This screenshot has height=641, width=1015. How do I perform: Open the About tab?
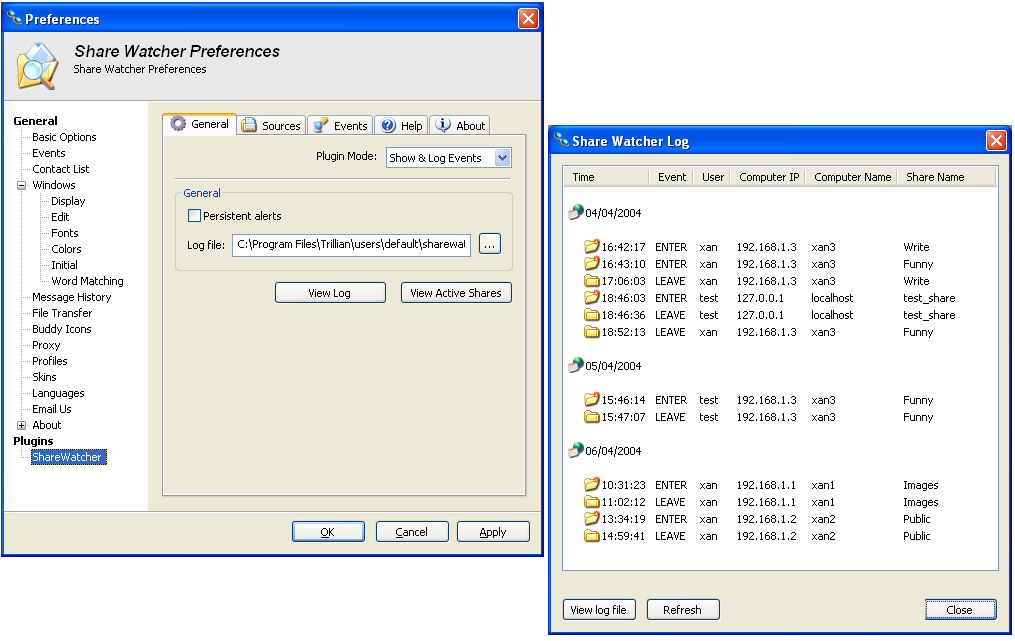pos(460,125)
